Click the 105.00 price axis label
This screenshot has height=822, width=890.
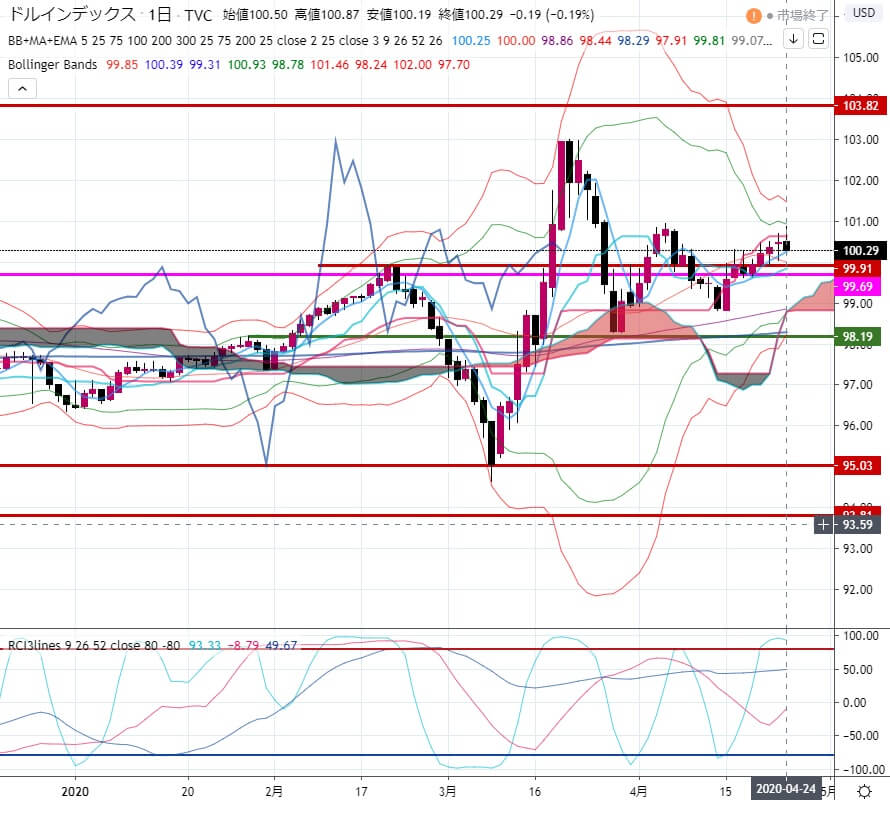pos(860,57)
